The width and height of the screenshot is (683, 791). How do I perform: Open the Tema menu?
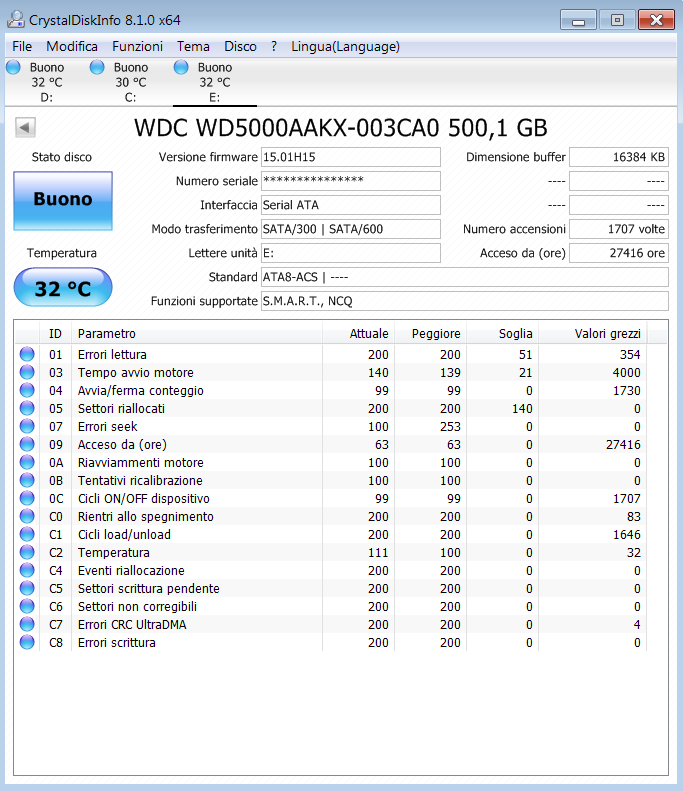[x=193, y=46]
